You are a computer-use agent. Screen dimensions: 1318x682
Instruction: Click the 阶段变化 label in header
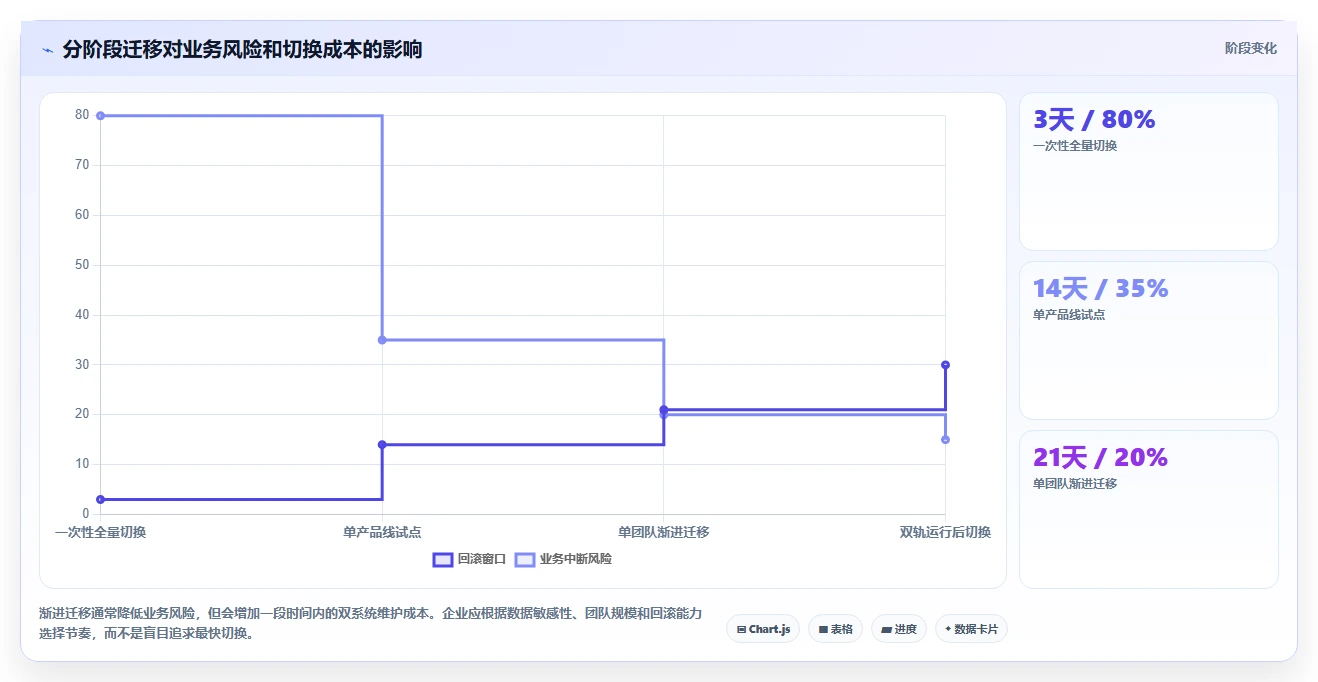pos(1251,48)
